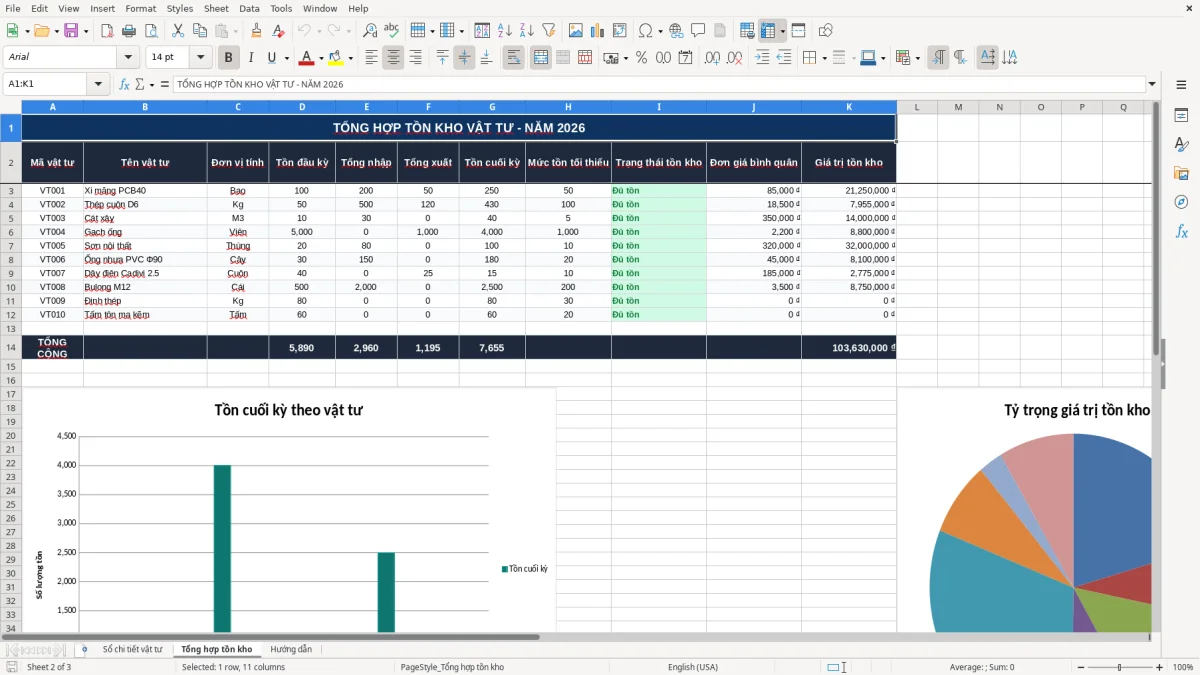Adjust the zoom slider

point(1119,667)
